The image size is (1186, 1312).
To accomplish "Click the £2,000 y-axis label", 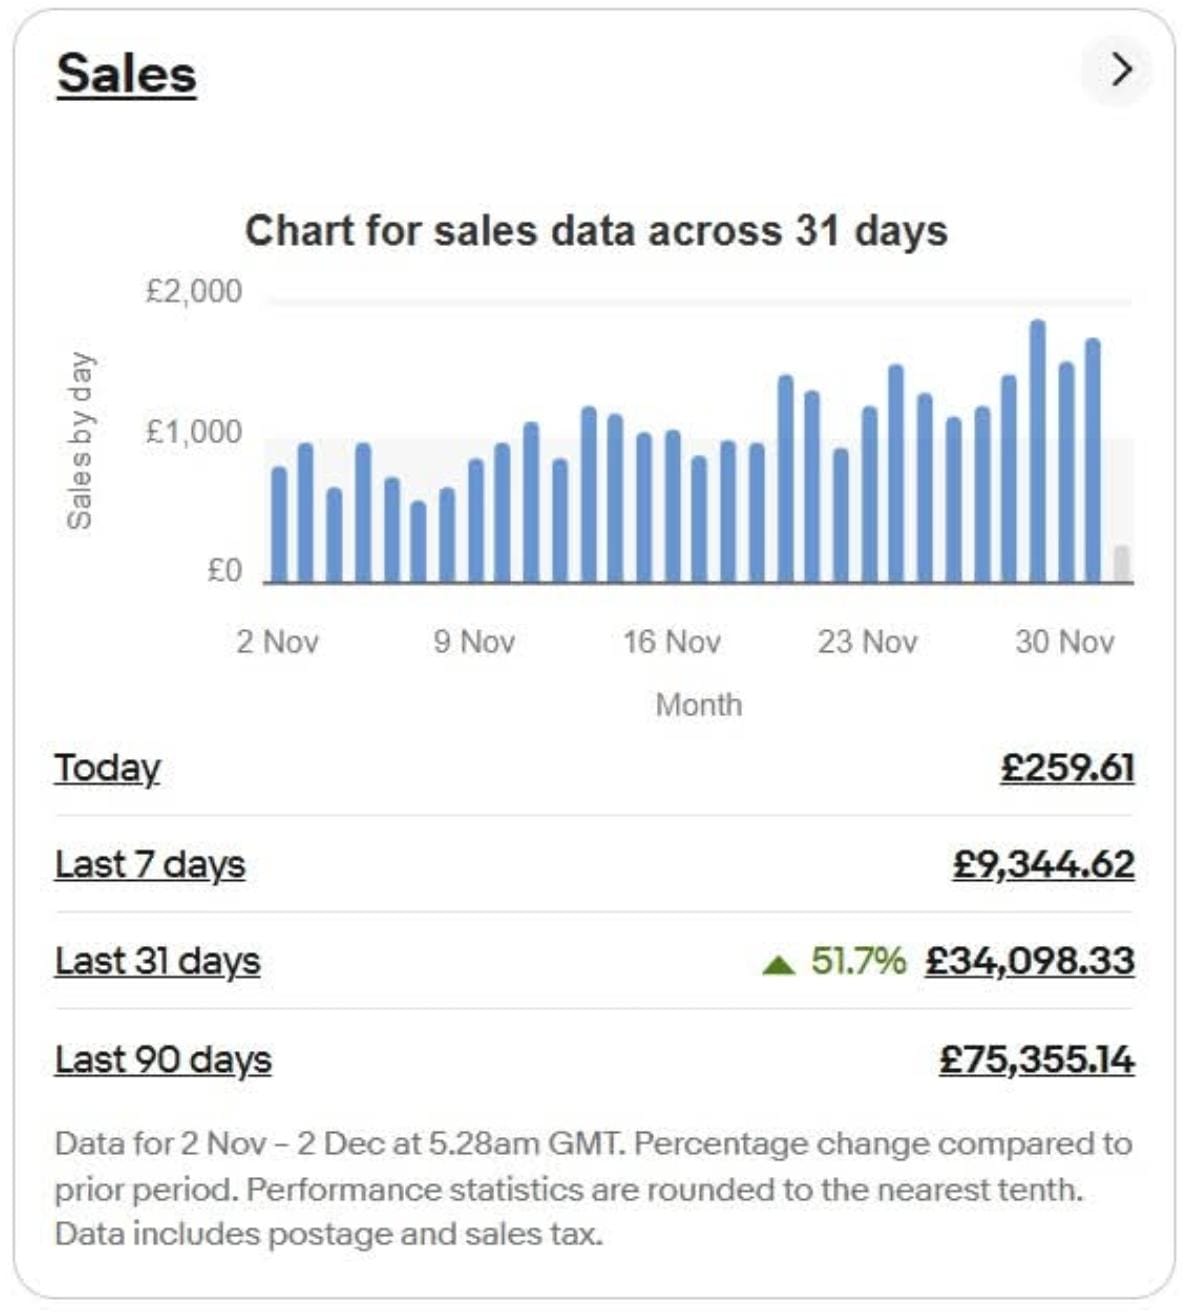I will [x=194, y=291].
